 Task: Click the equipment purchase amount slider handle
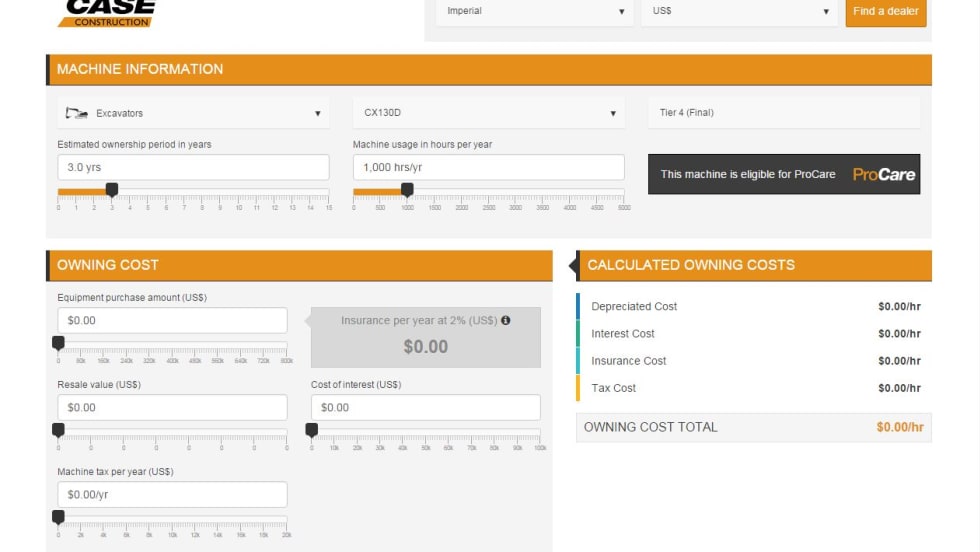(58, 343)
